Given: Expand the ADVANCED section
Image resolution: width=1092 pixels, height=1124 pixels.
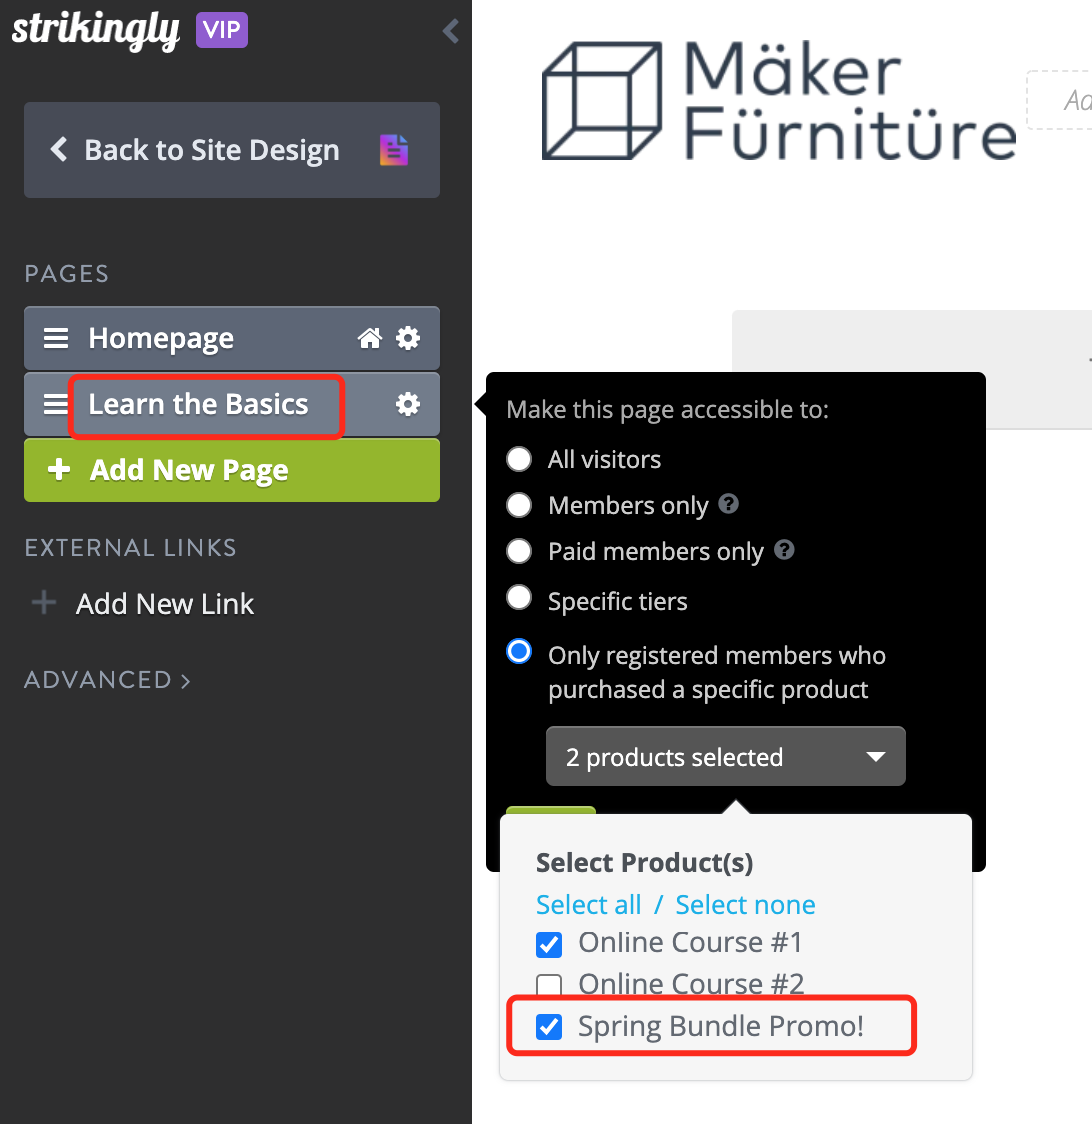Looking at the screenshot, I should (x=108, y=680).
